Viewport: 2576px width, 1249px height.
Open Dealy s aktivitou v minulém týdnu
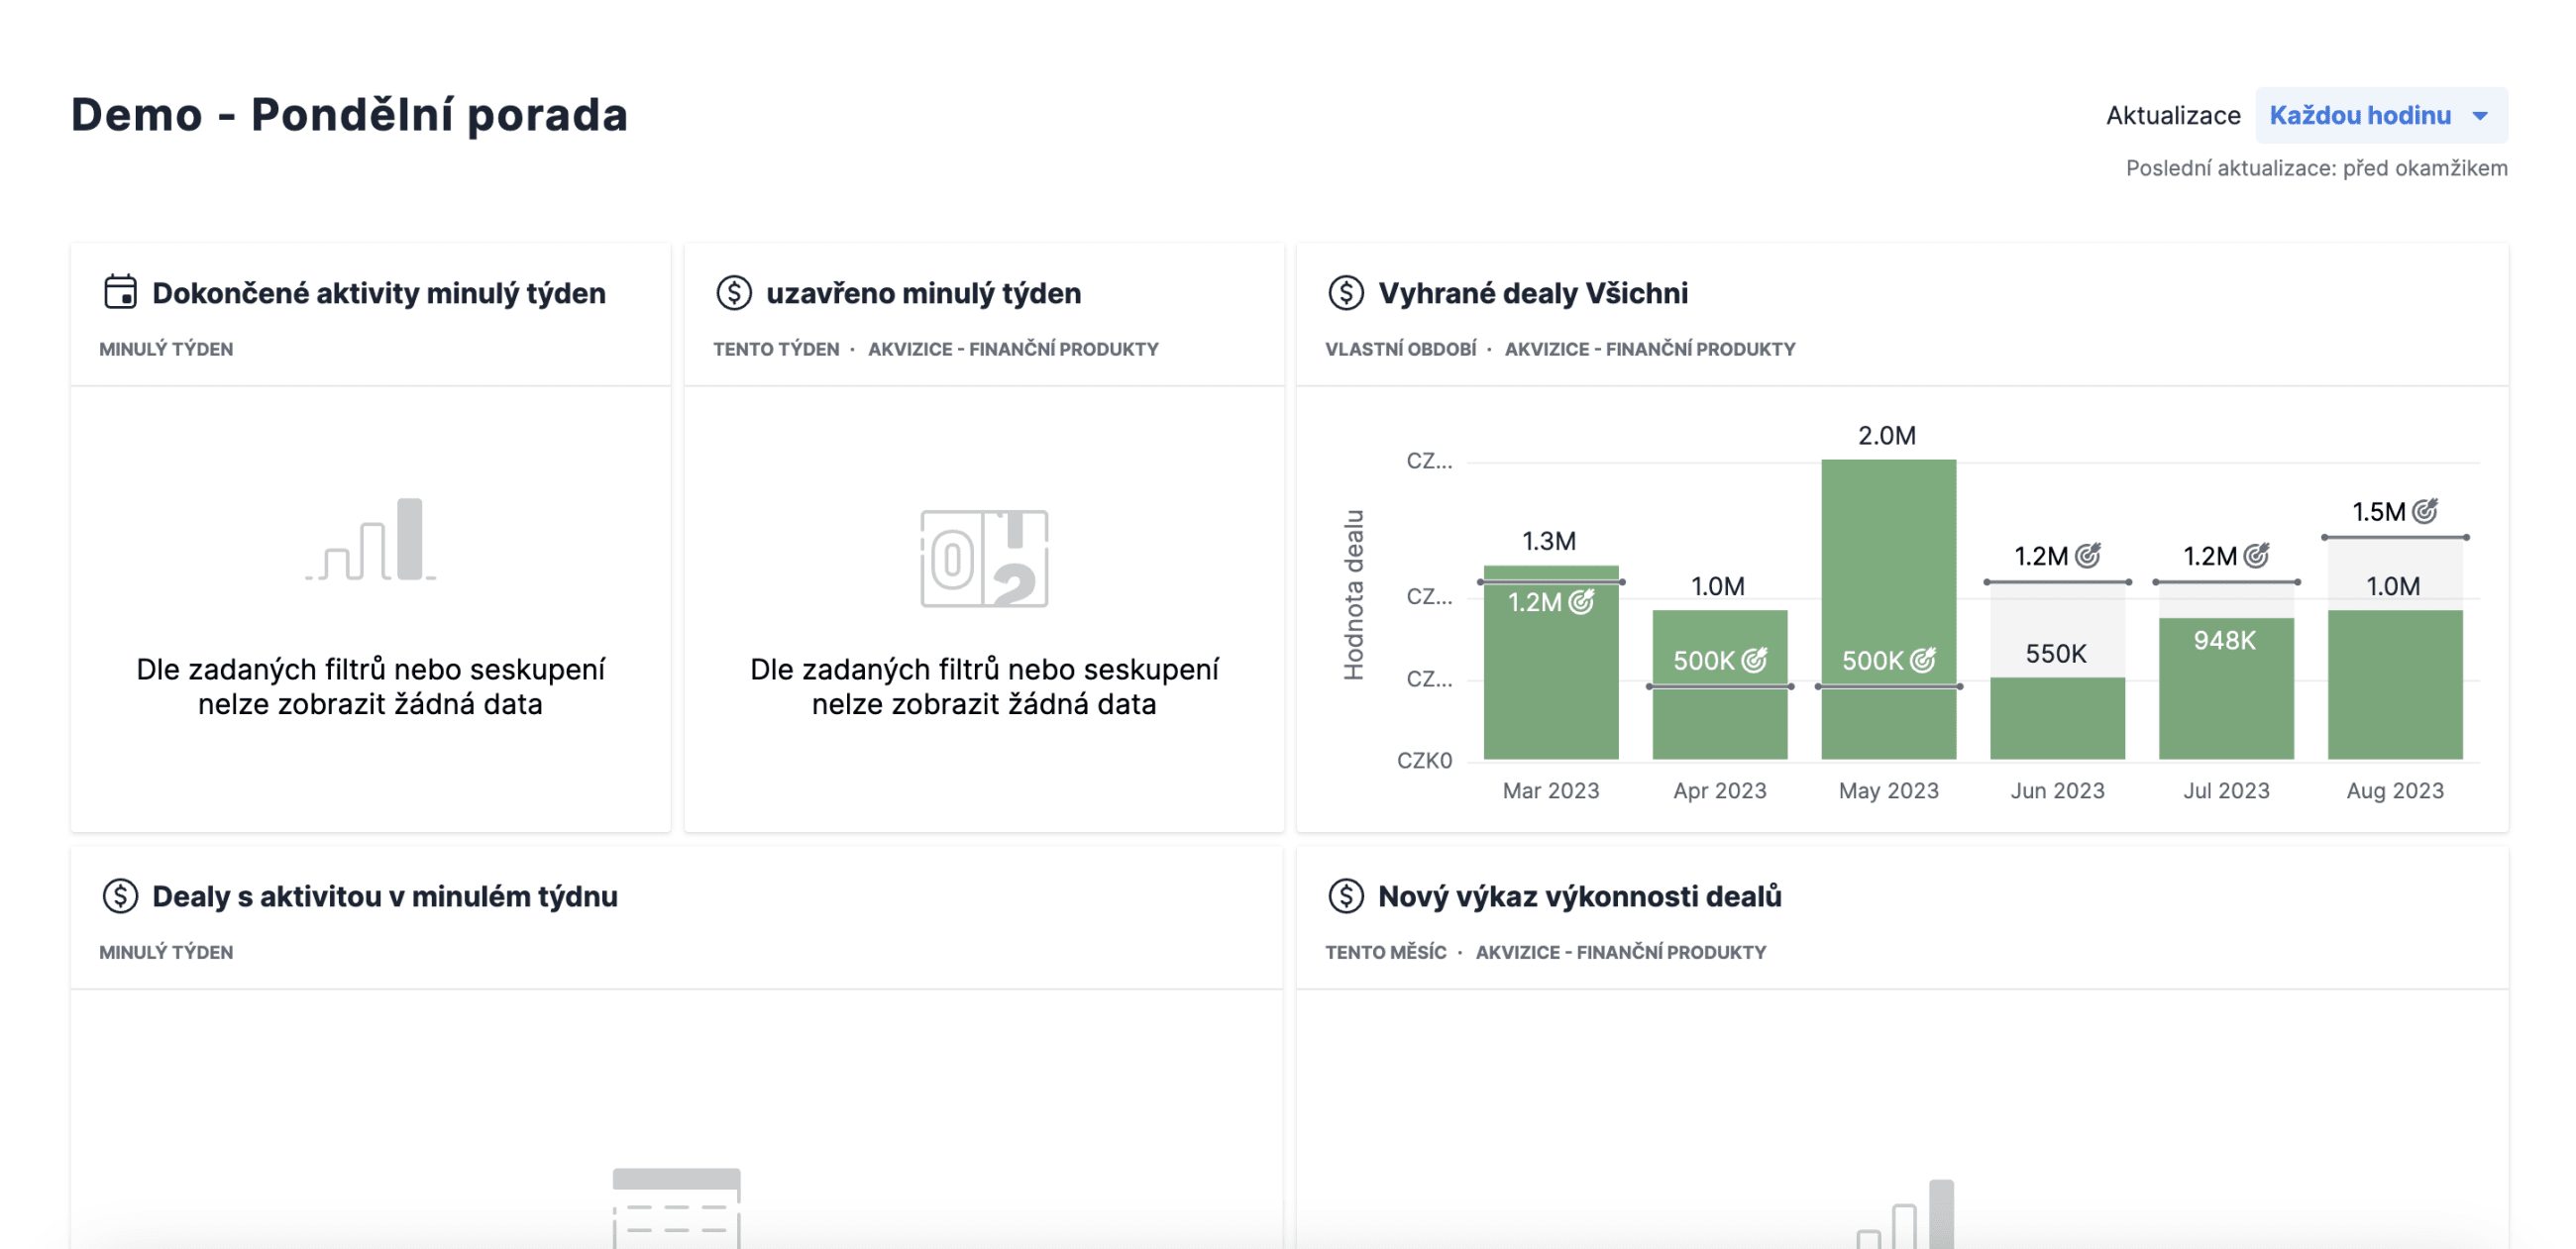(x=384, y=895)
